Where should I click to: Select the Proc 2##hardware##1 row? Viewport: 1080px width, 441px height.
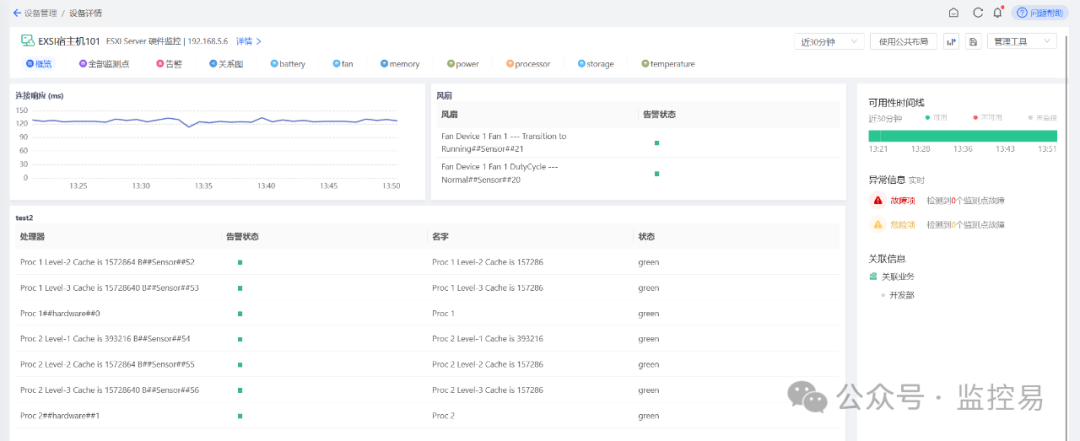pos(427,416)
